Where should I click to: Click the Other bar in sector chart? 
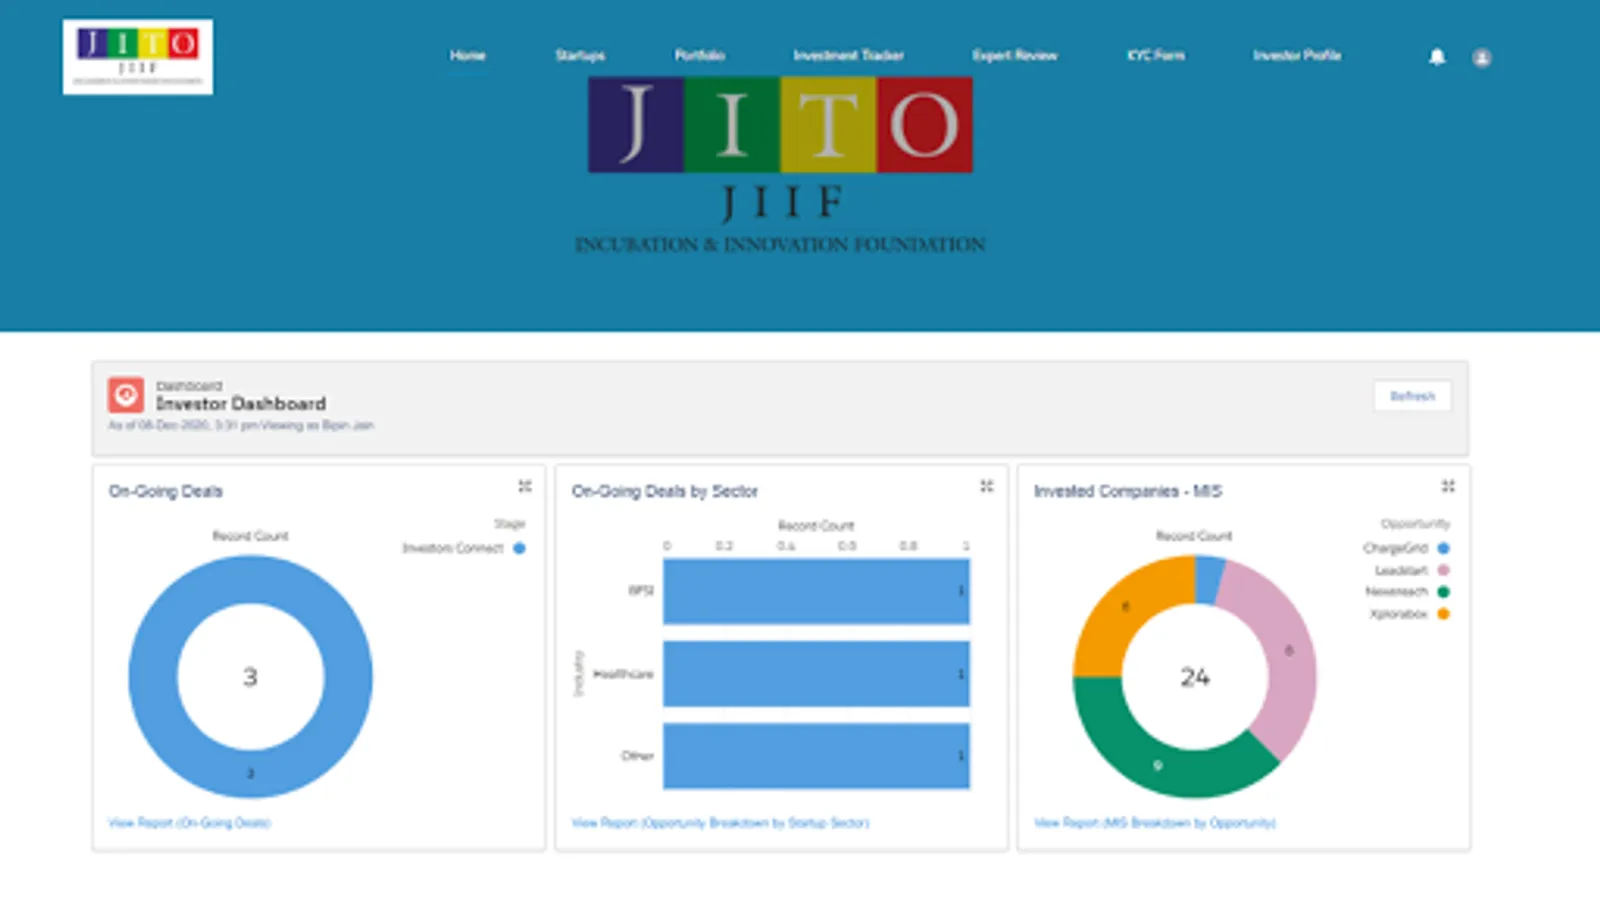[x=816, y=756]
